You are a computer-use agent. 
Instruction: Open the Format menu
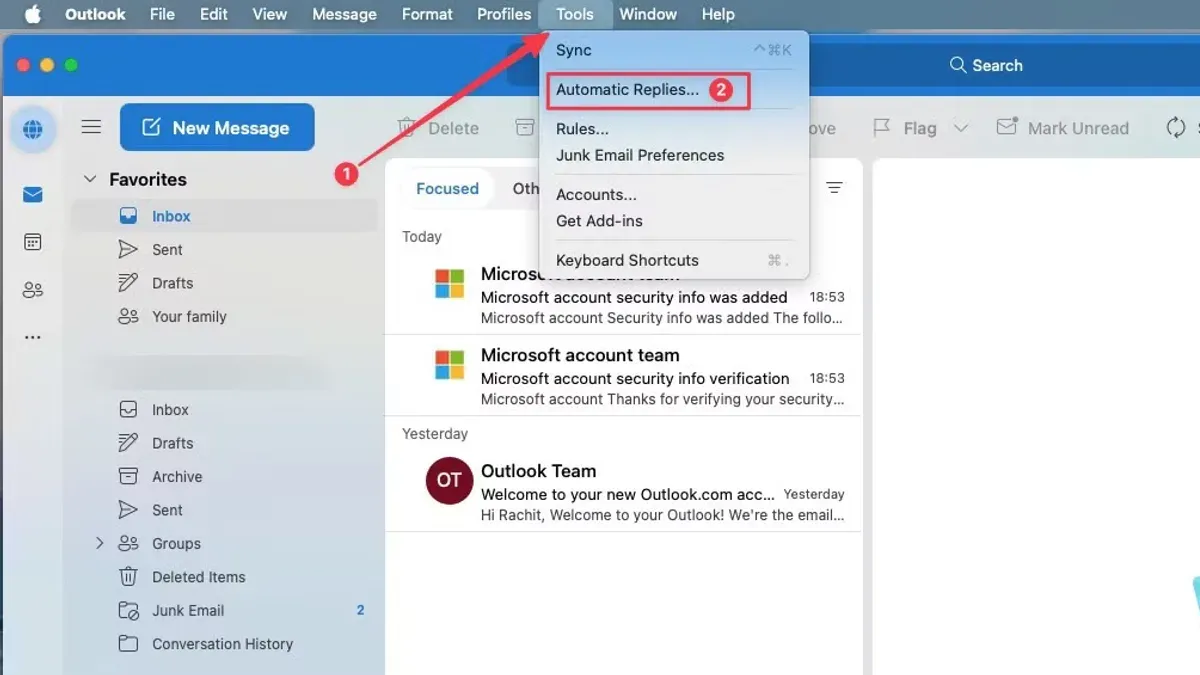click(427, 14)
